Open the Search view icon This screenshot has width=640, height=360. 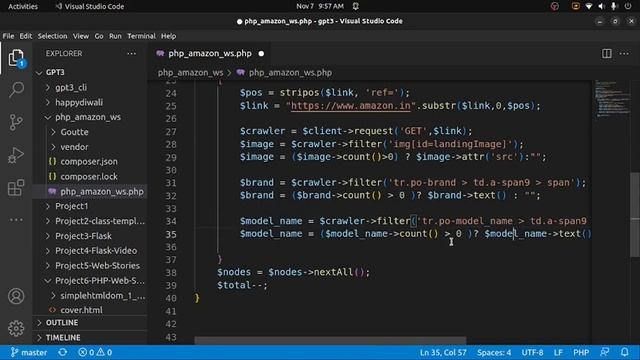click(16, 89)
